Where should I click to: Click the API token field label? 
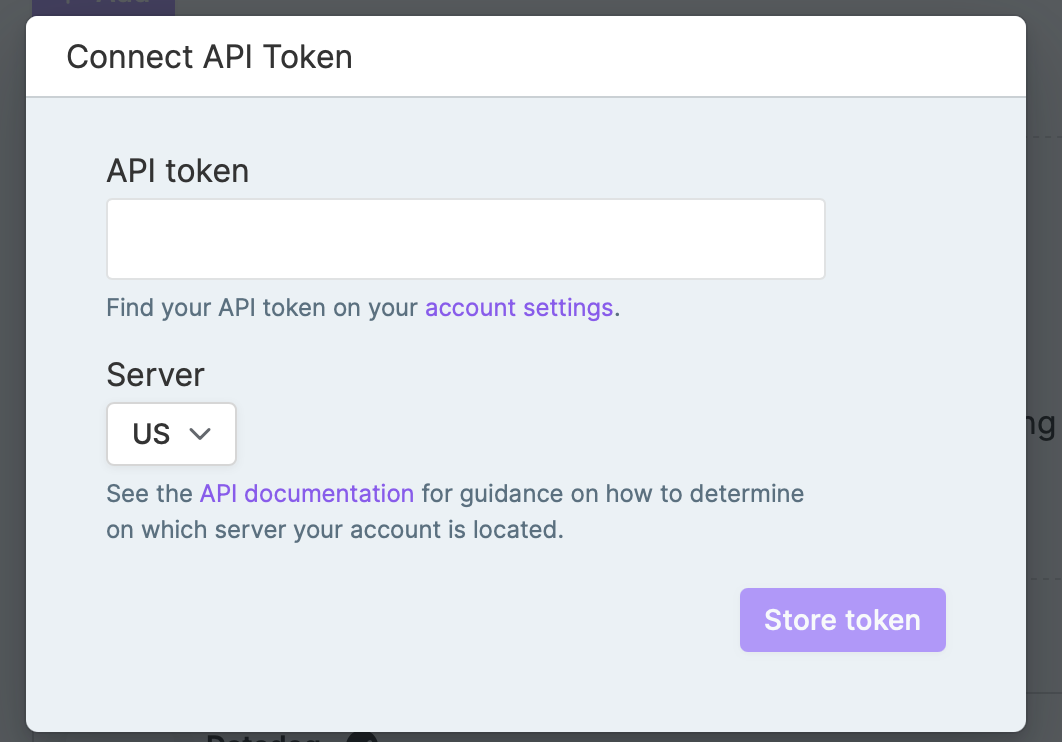[x=177, y=171]
